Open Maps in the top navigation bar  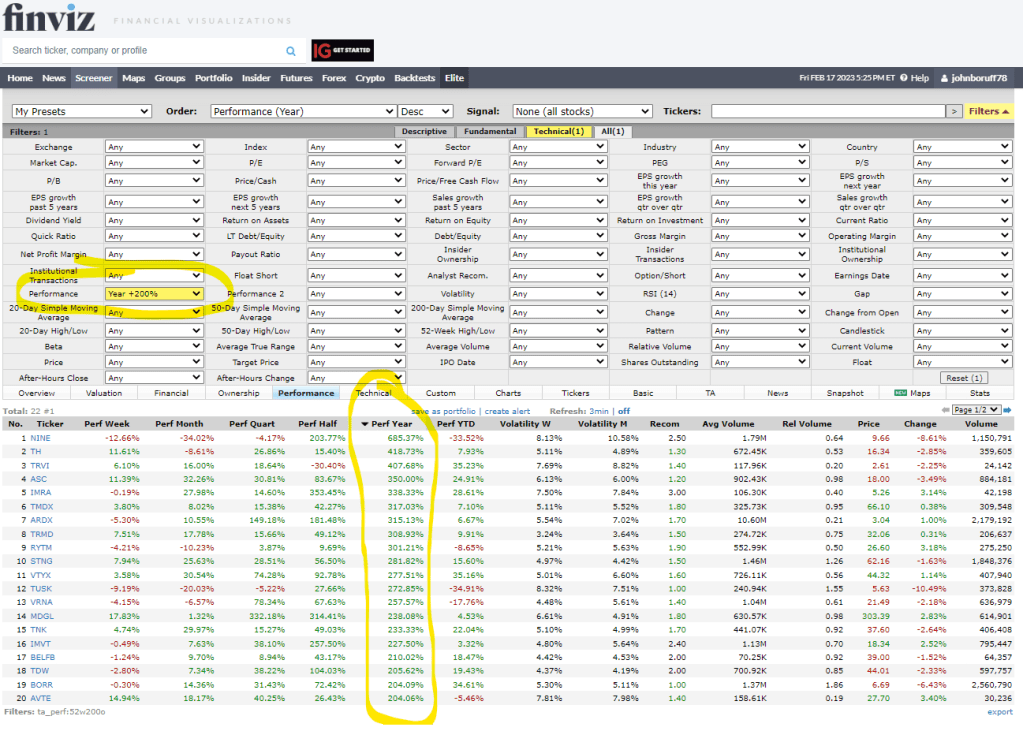134,78
